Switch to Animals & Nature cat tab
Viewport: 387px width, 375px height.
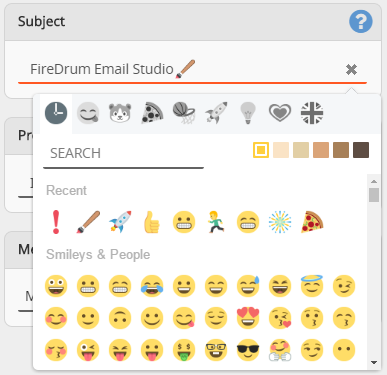(x=120, y=113)
